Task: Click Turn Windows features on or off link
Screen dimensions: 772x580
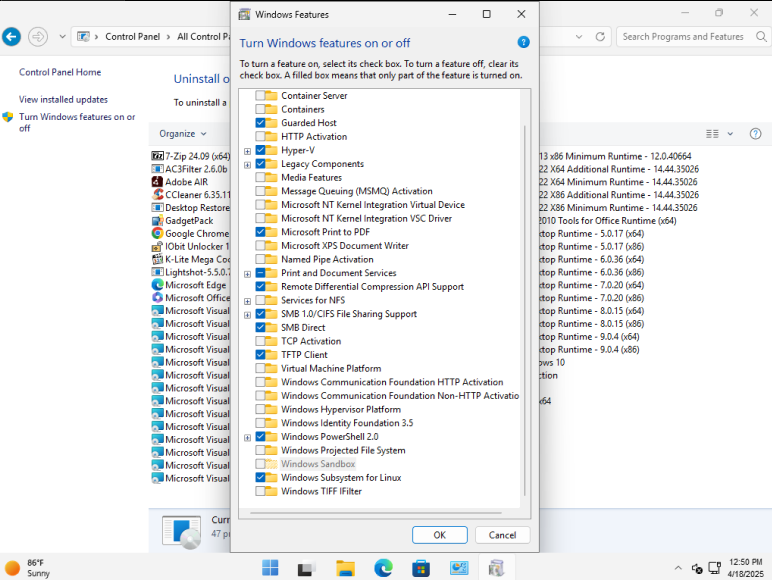Action: [77, 122]
